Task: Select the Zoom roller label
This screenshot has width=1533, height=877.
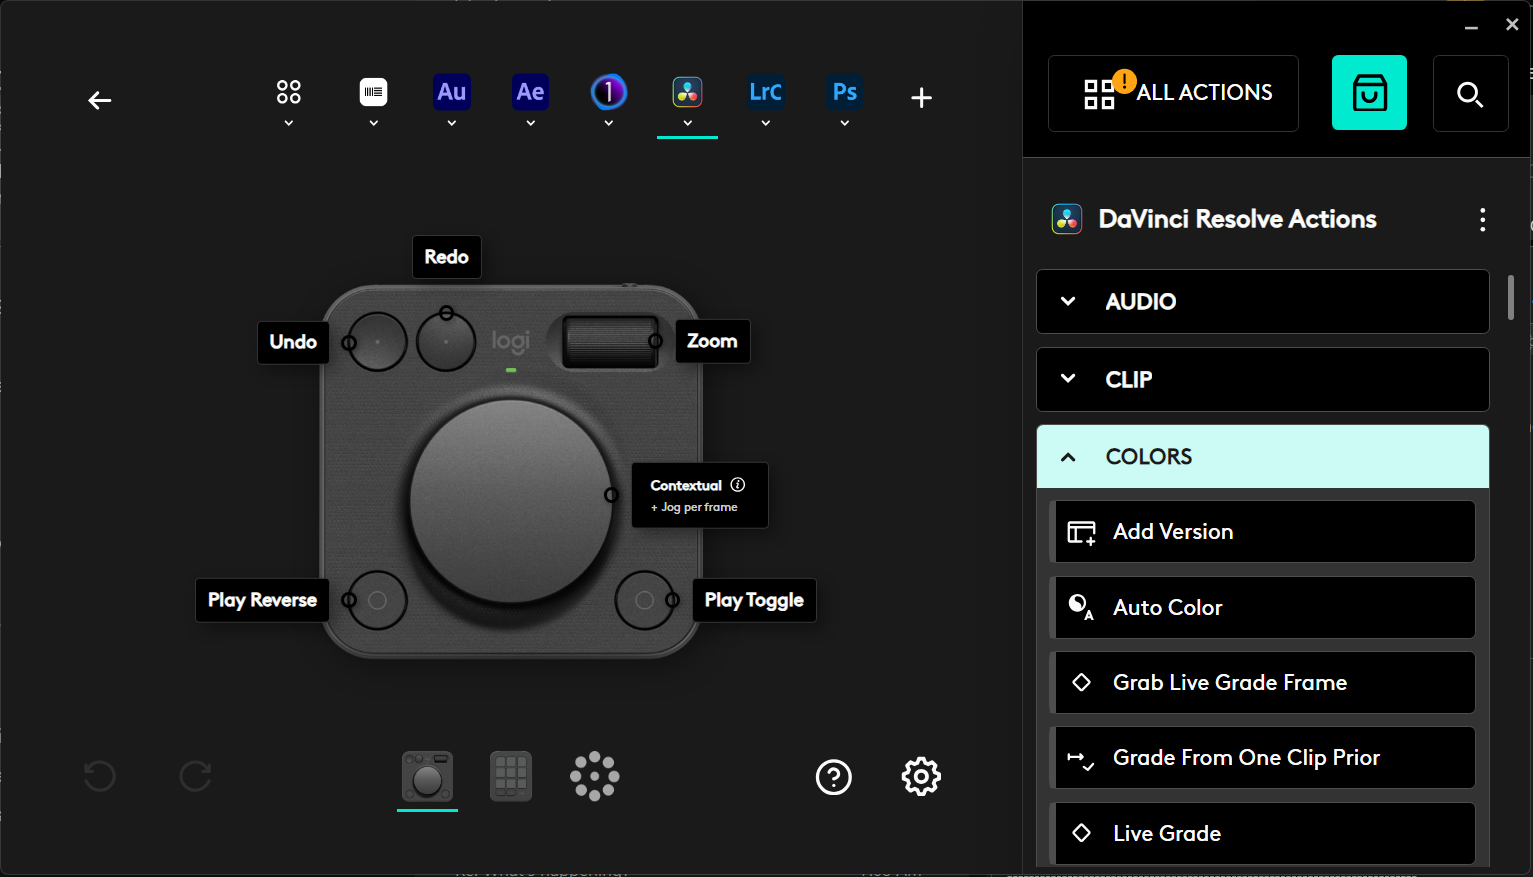Action: (x=713, y=341)
